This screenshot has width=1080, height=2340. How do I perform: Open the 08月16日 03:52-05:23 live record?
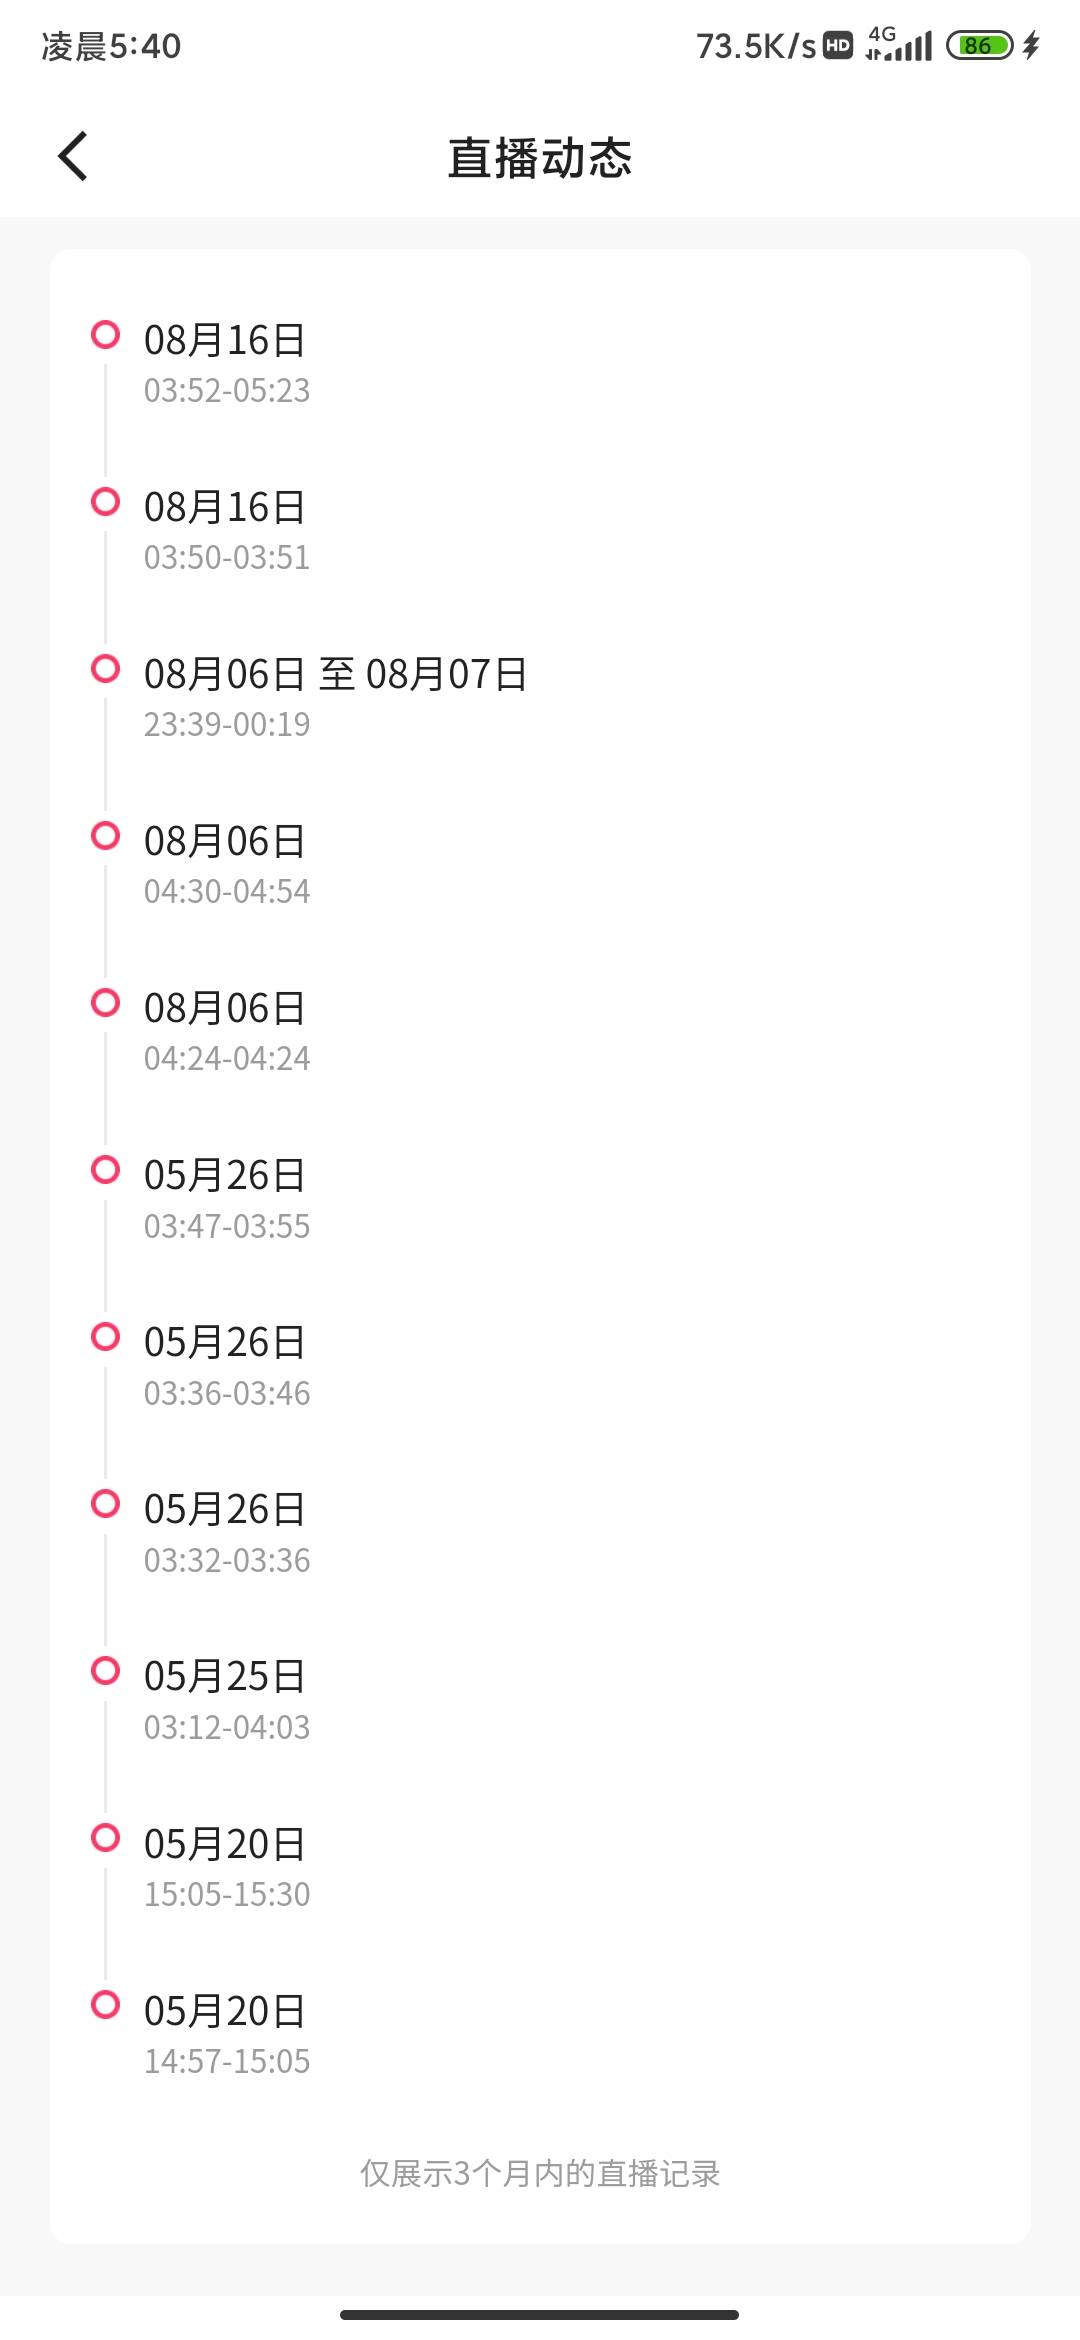(x=227, y=364)
